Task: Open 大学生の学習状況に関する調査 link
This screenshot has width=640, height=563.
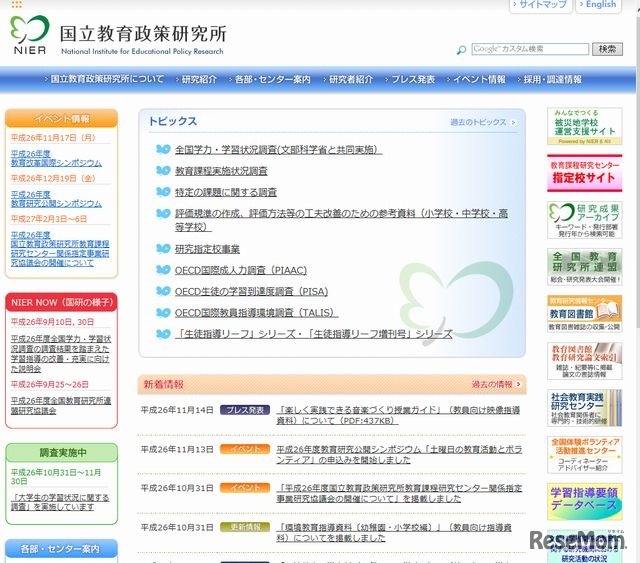Action: pos(60,502)
